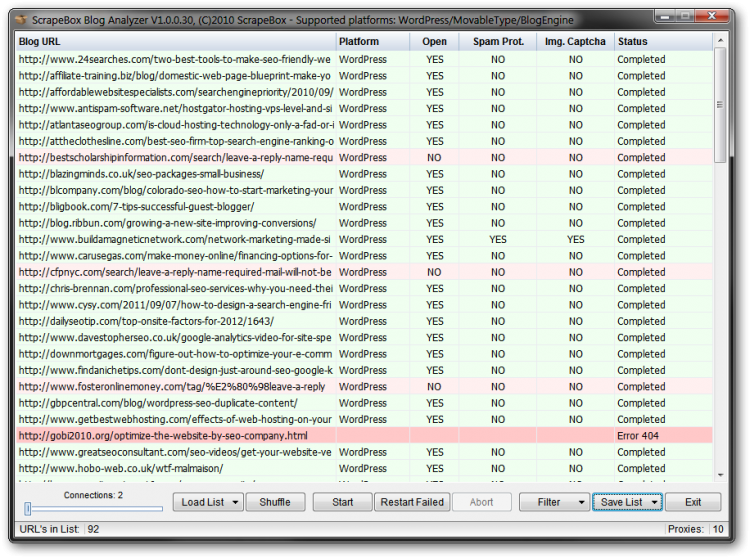Sort by the Platform column header
Image resolution: width=750 pixels, height=558 pixels.
(372, 41)
